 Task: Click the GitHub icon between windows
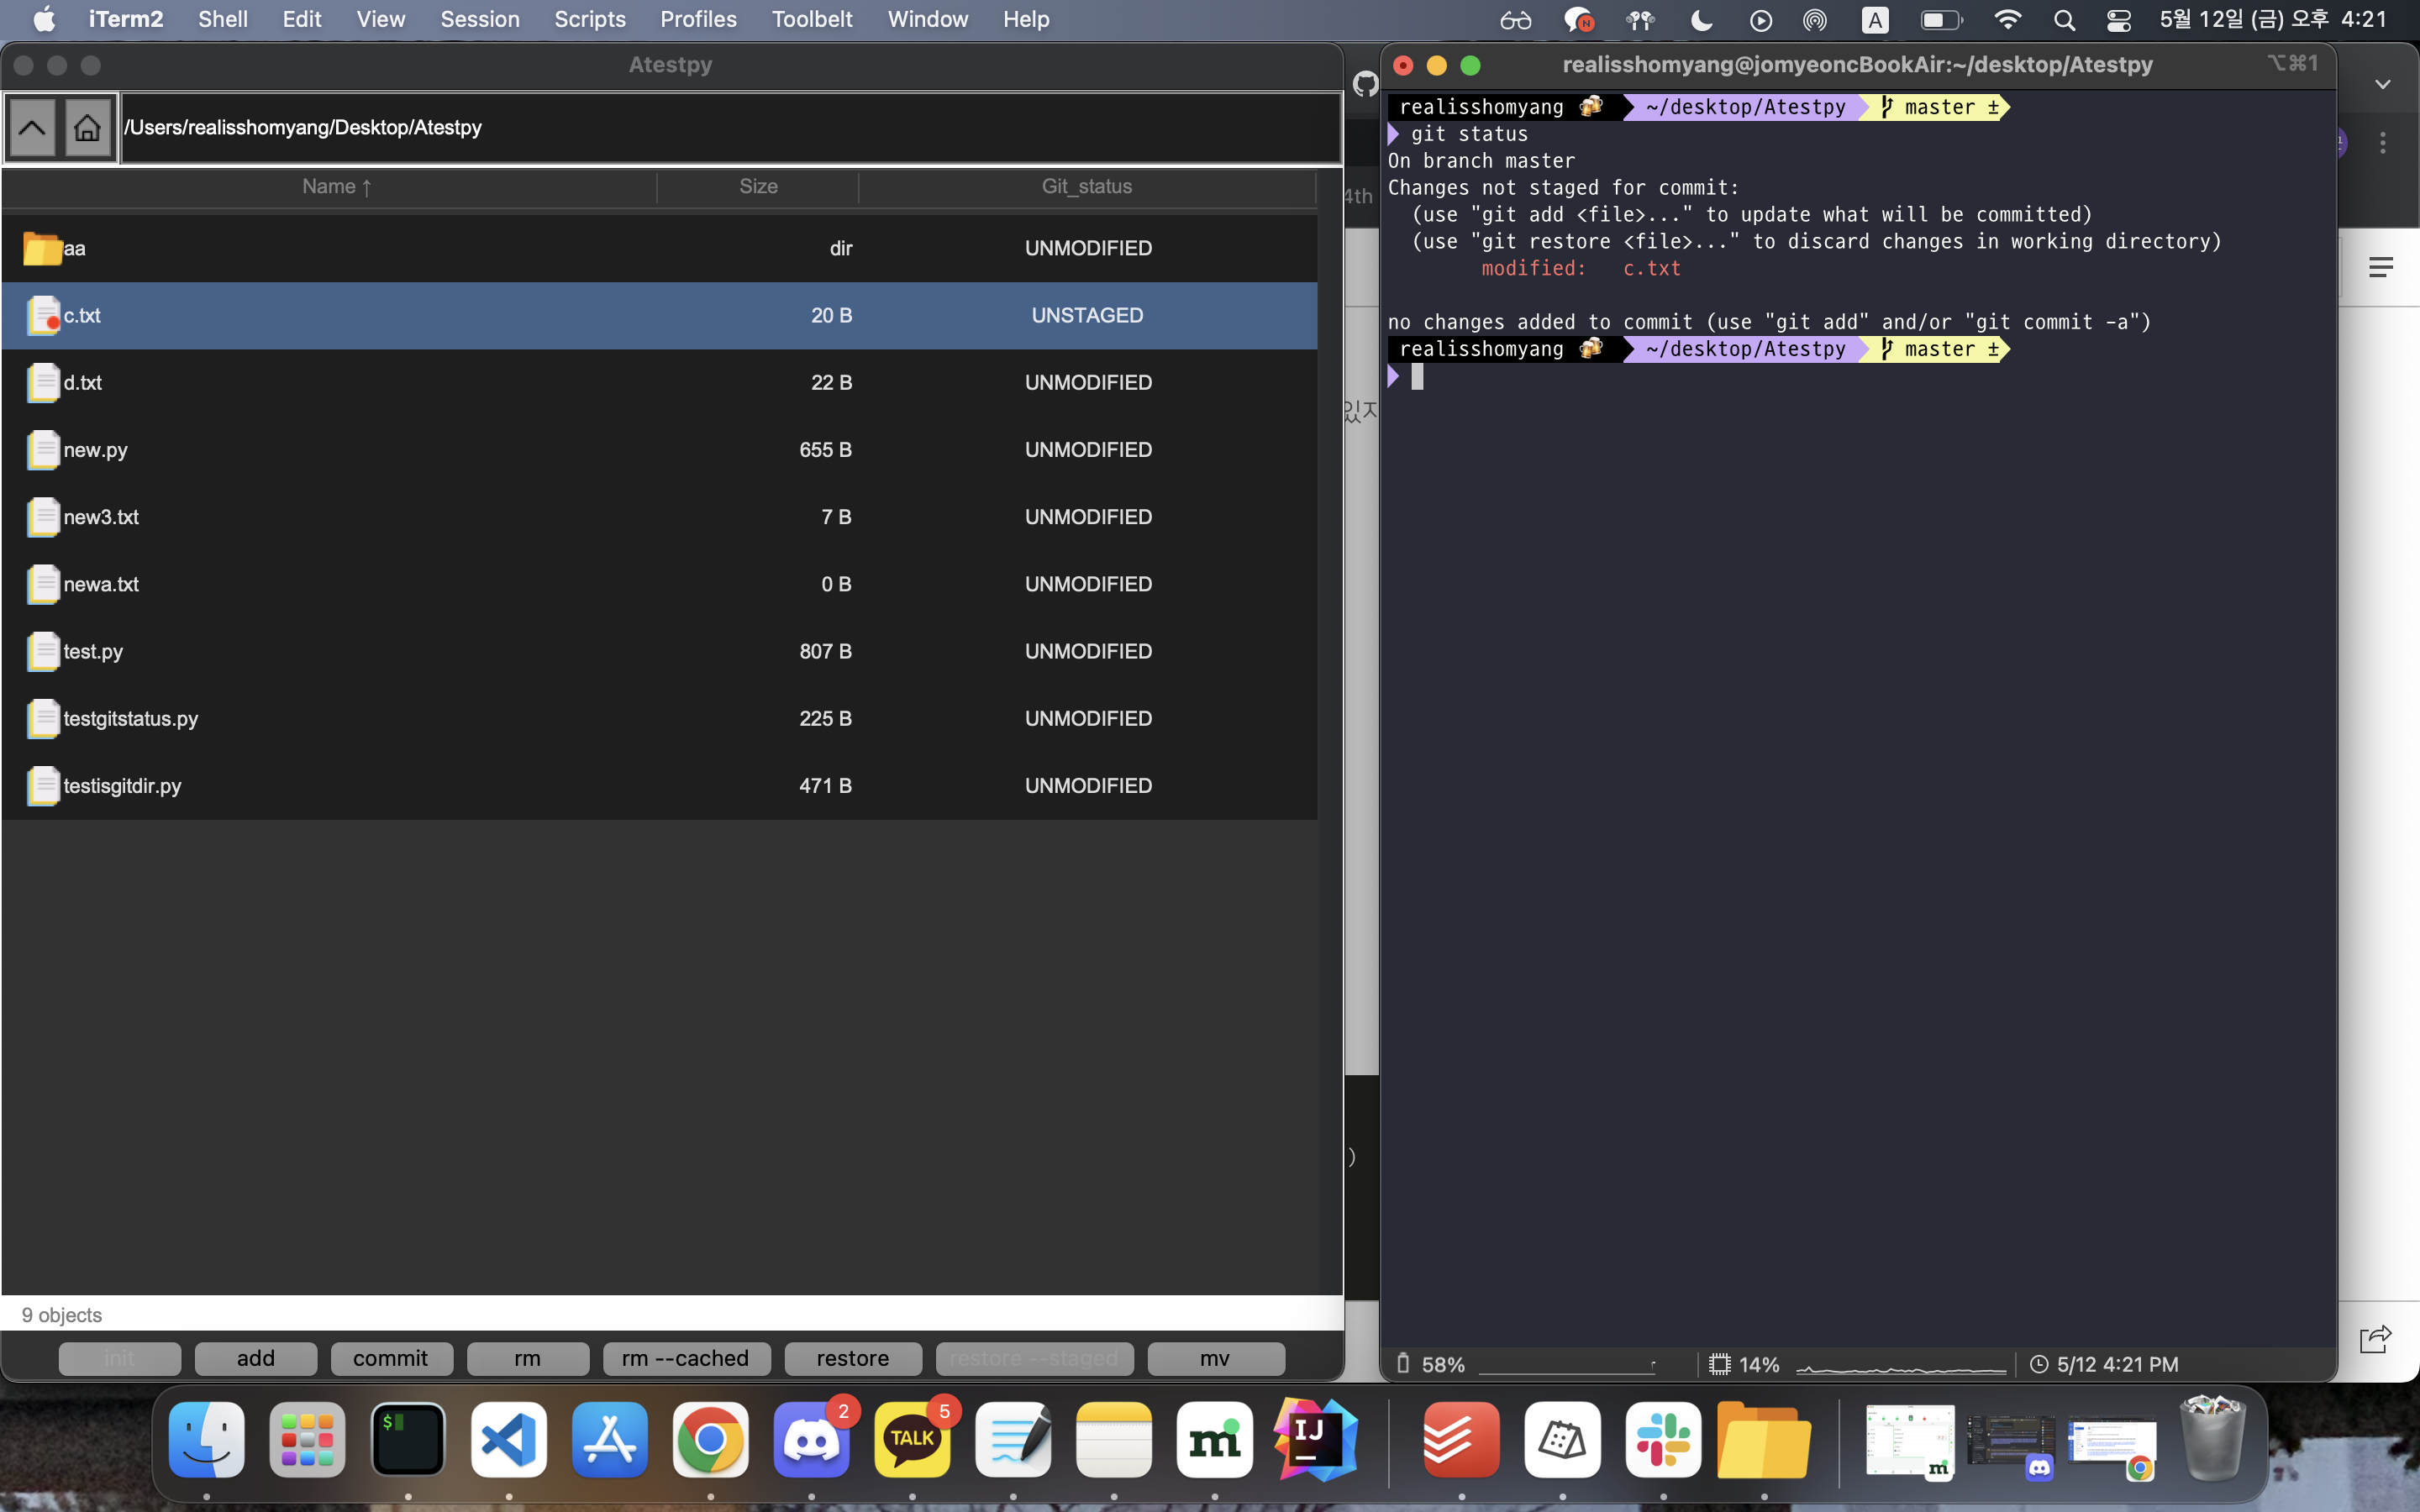(x=1365, y=84)
